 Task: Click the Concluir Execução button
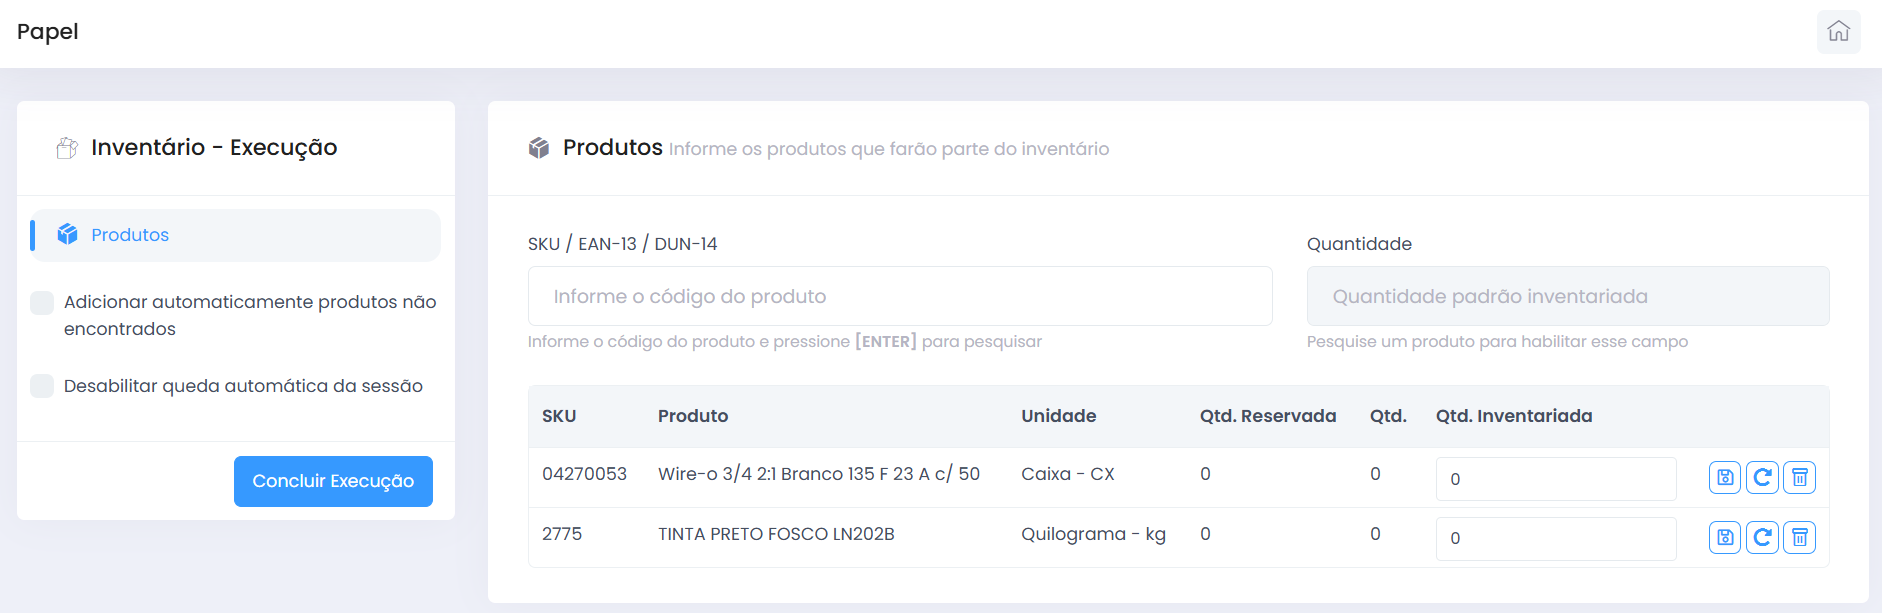333,481
